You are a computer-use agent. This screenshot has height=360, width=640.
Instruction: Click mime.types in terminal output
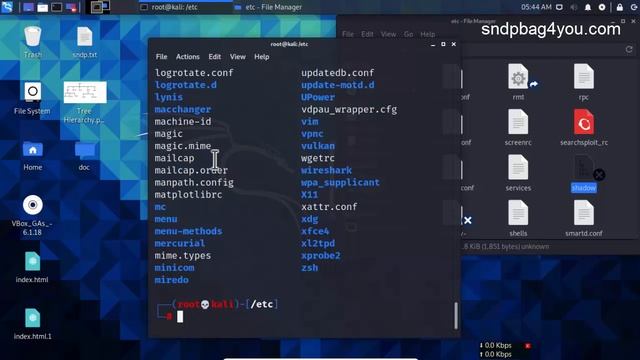point(182,256)
